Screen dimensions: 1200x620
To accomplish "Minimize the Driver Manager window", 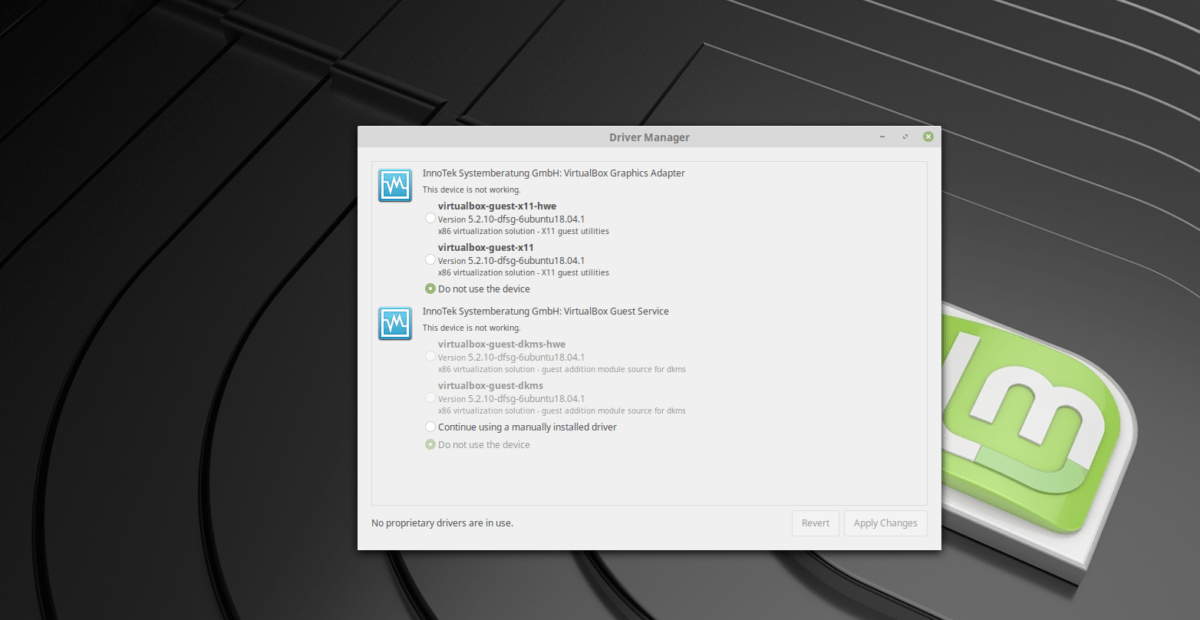I will pyautogui.click(x=882, y=137).
